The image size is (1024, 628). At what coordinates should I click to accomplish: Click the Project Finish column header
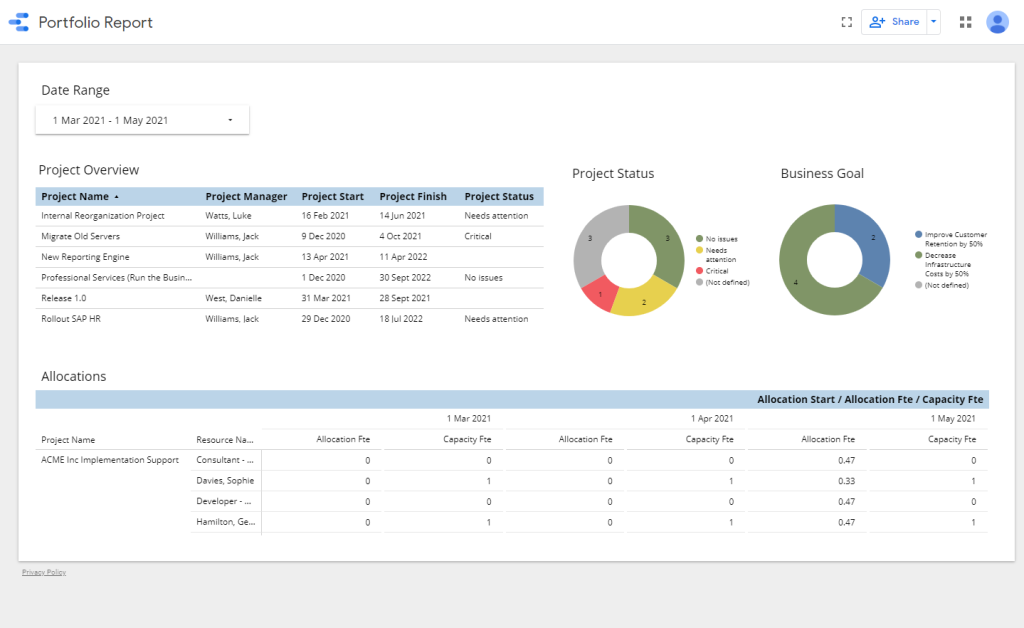pyautogui.click(x=413, y=197)
